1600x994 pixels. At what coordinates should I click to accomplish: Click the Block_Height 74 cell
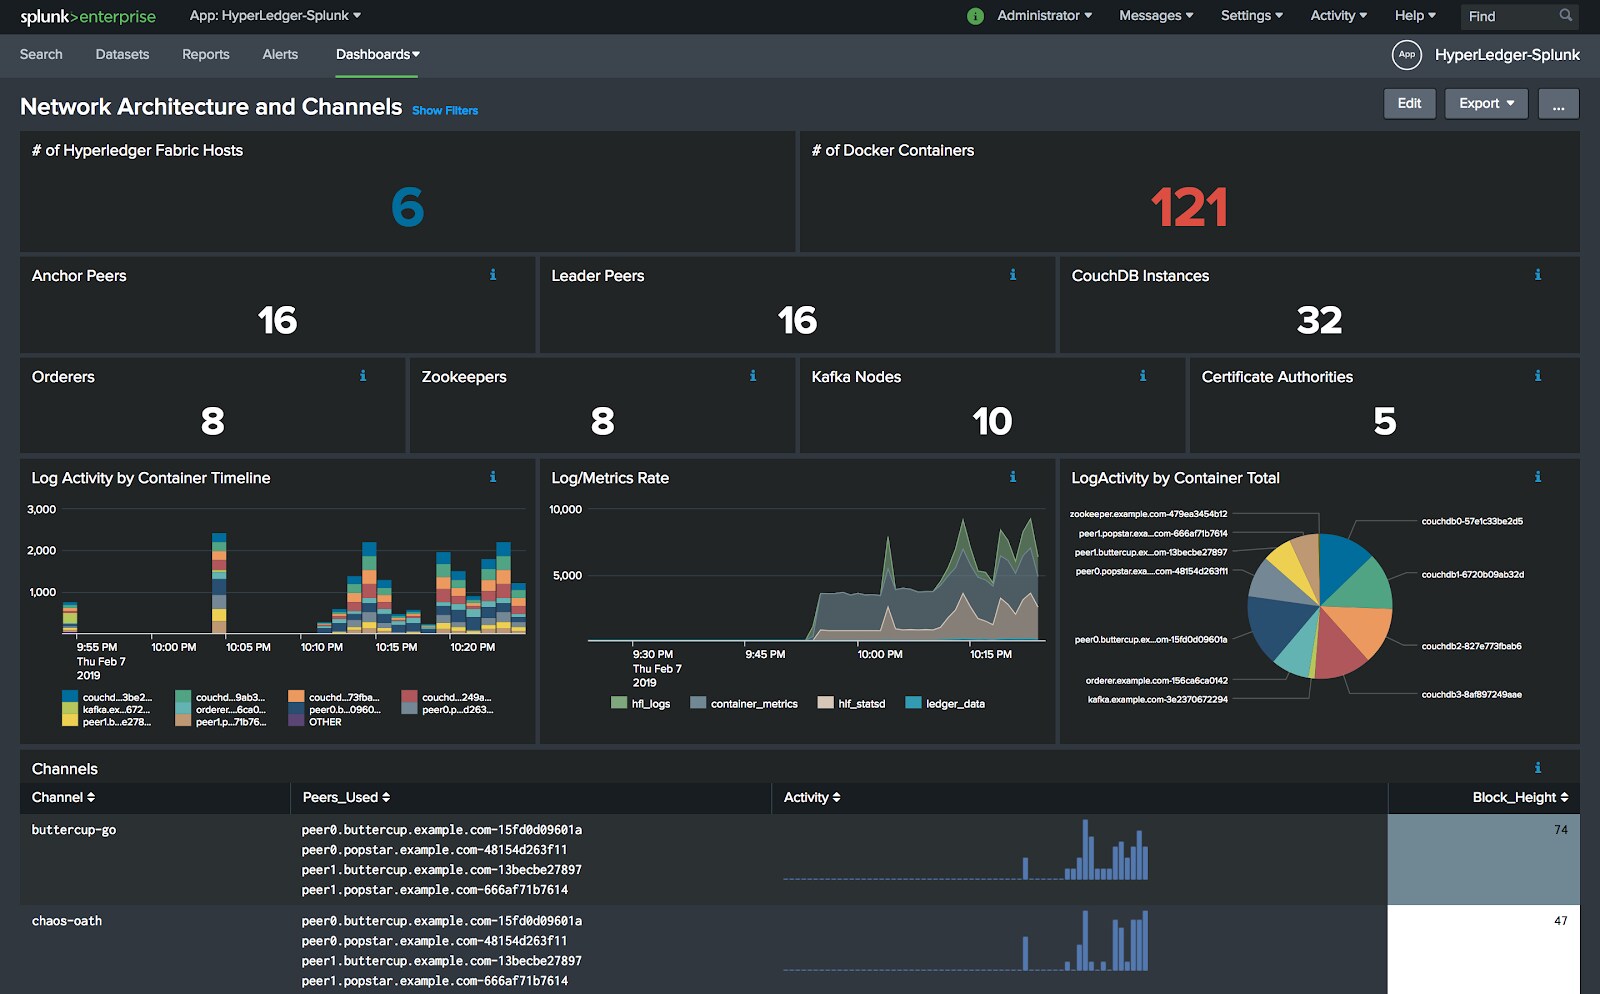tap(1484, 860)
